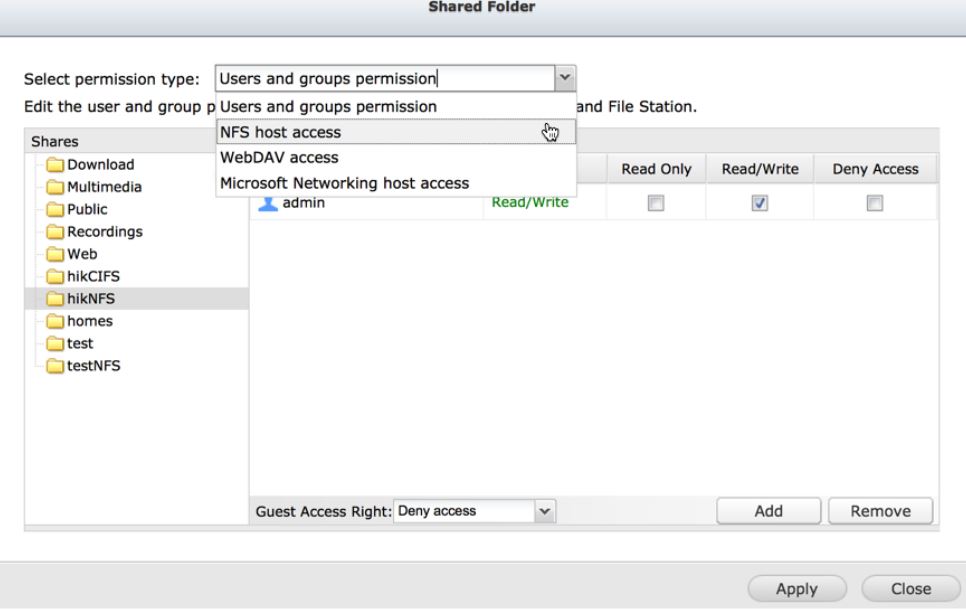Click the hikCIFS folder icon

tap(55, 276)
